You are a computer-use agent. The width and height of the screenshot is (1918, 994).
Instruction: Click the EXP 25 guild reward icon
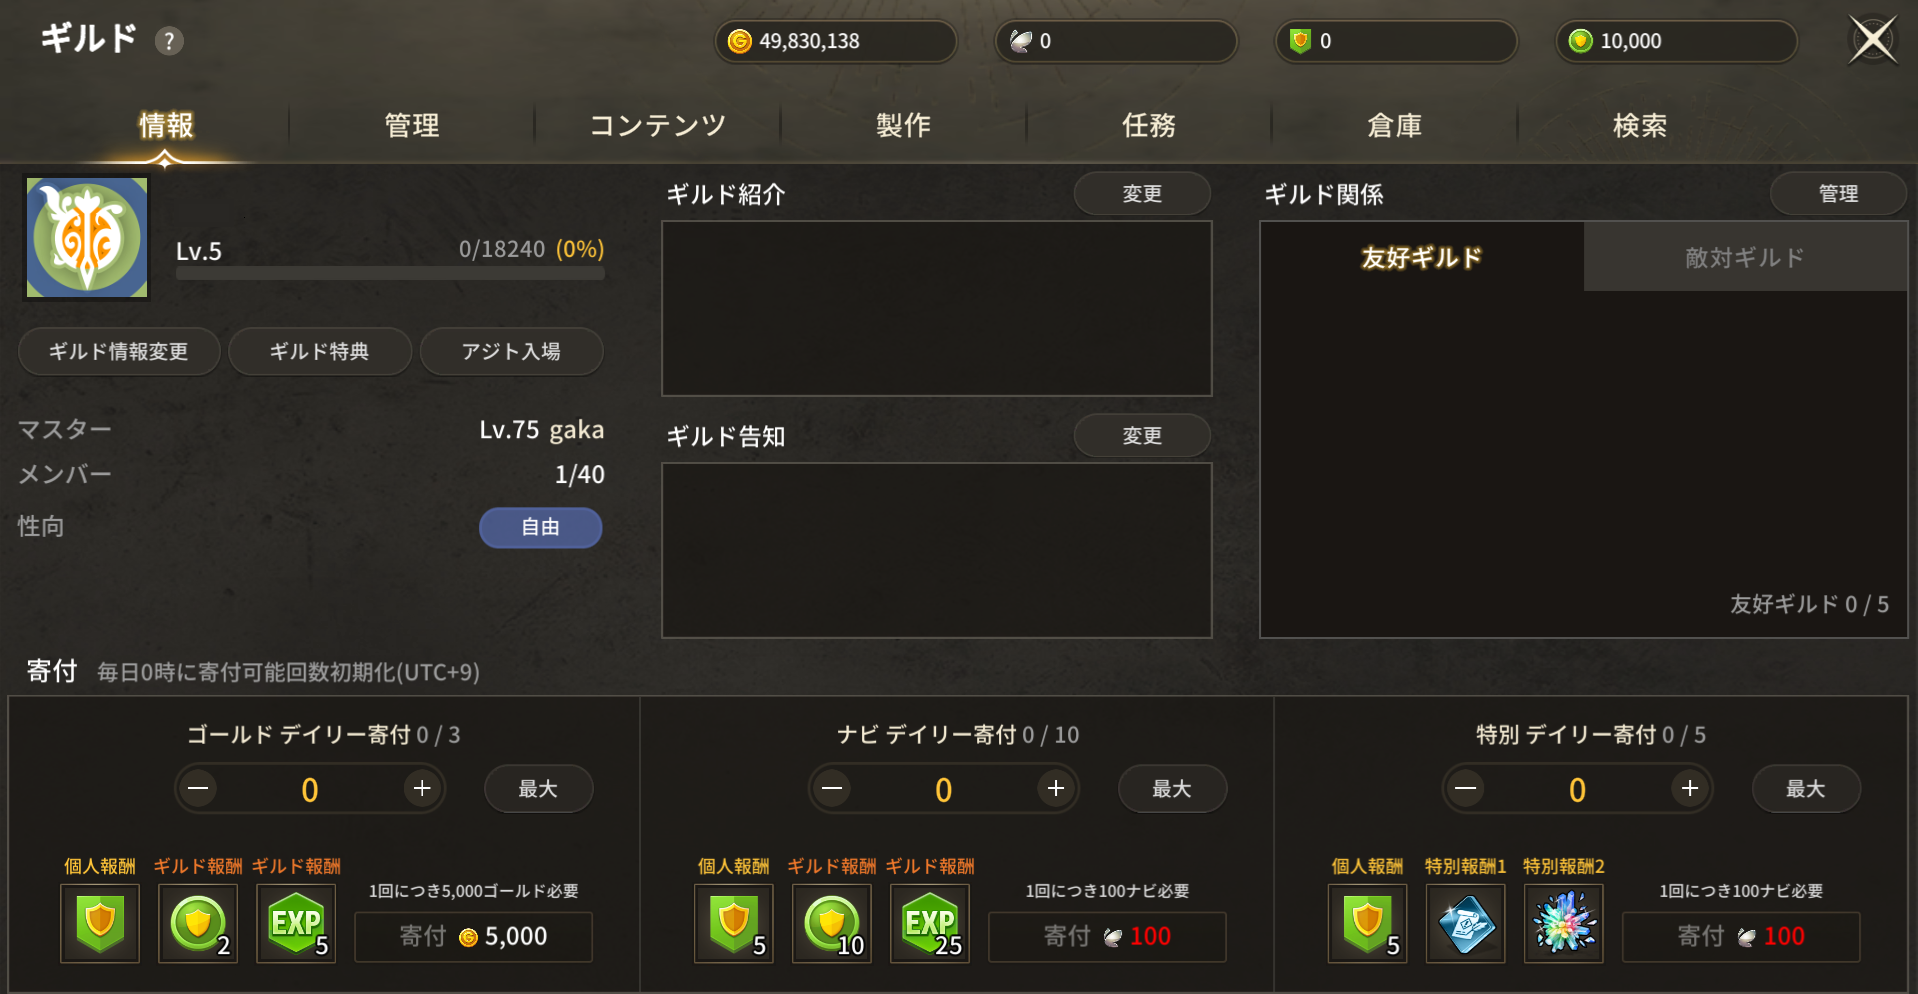pyautogui.click(x=930, y=923)
